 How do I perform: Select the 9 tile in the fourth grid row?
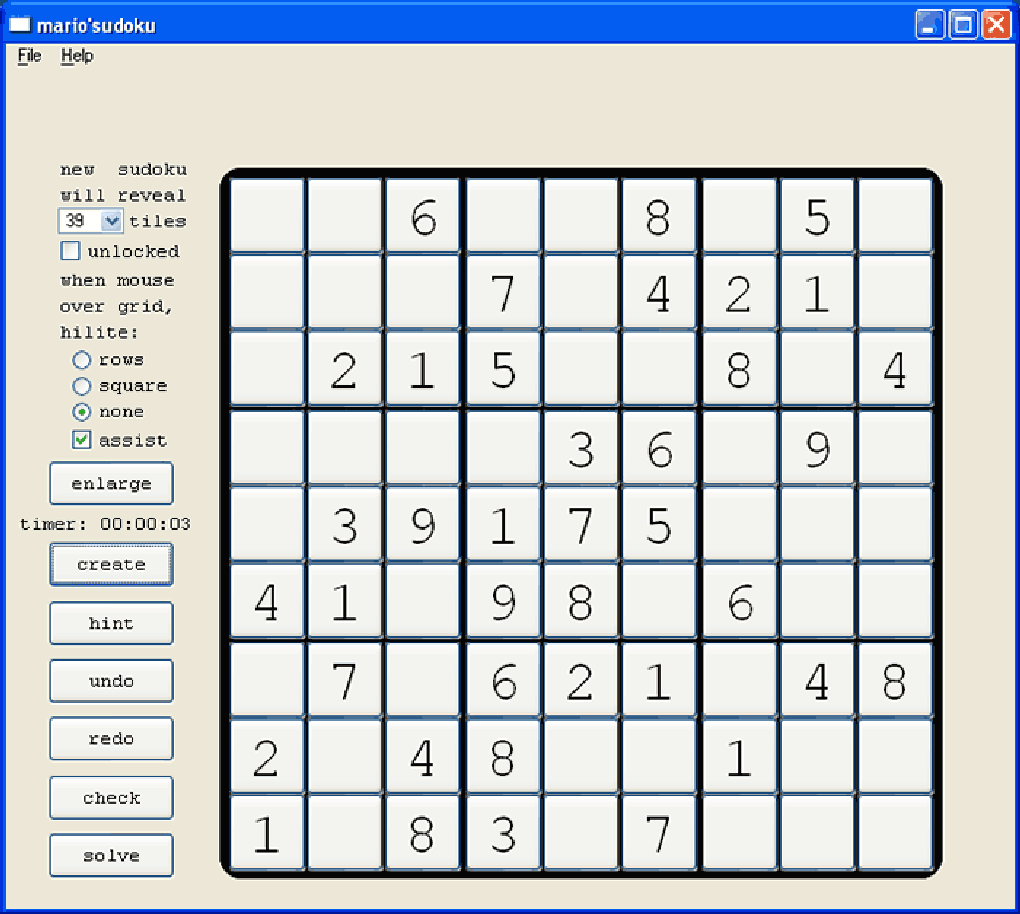coord(817,448)
